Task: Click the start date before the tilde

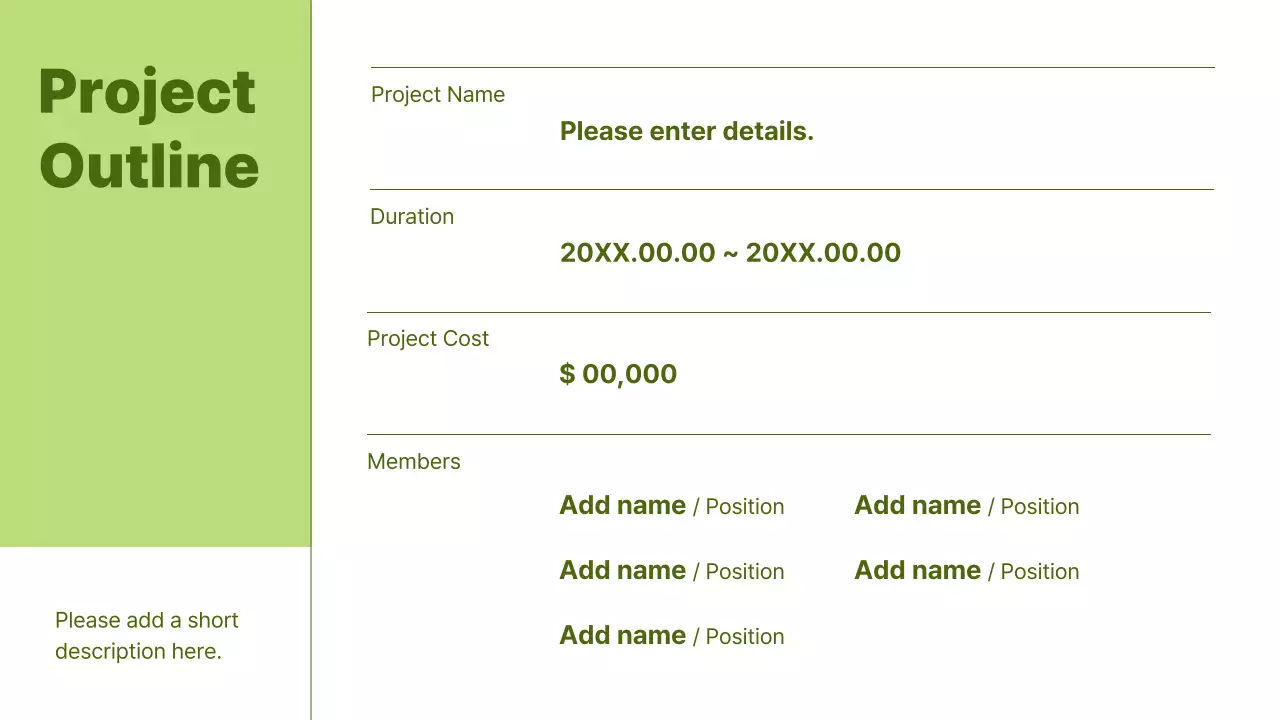Action: click(x=638, y=253)
